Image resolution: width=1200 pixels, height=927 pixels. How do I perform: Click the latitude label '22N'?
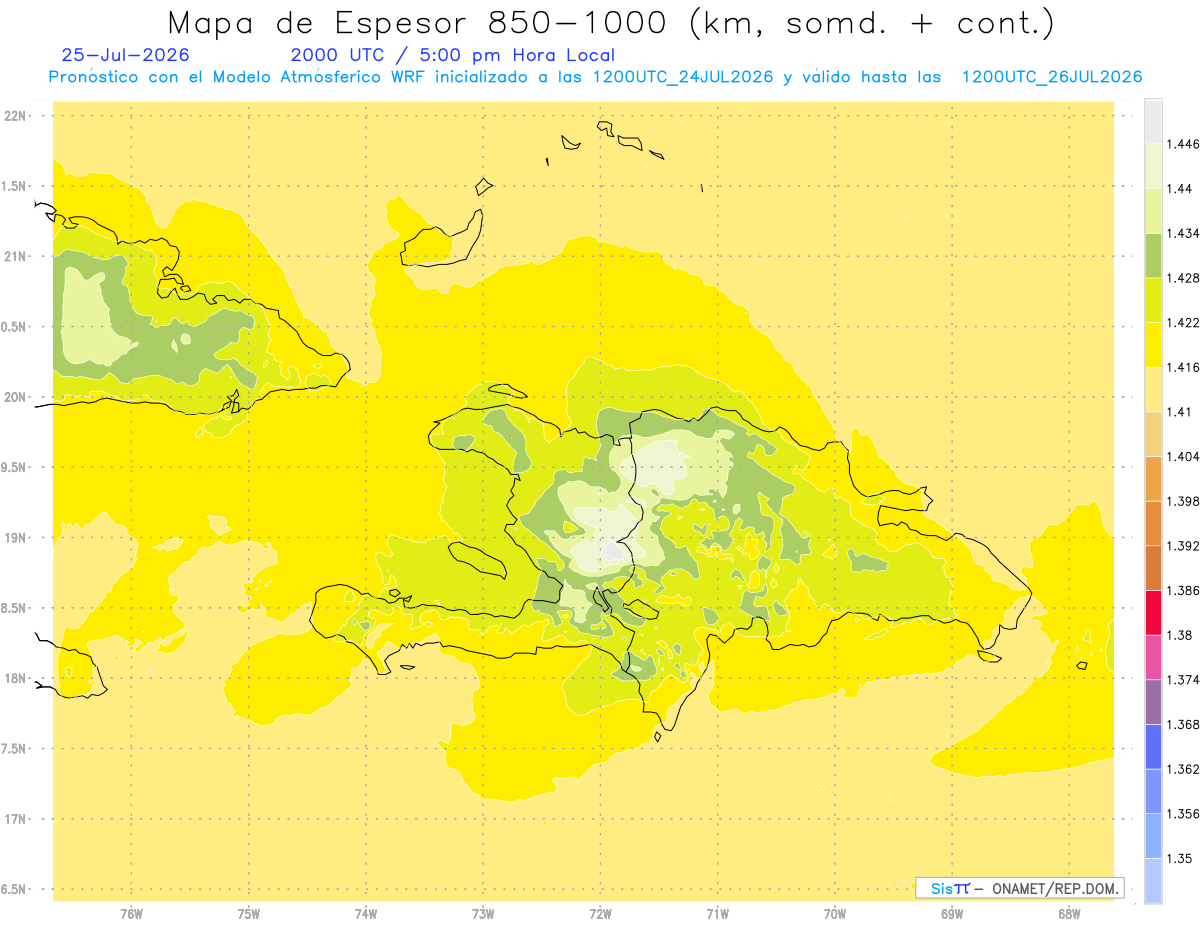point(16,116)
